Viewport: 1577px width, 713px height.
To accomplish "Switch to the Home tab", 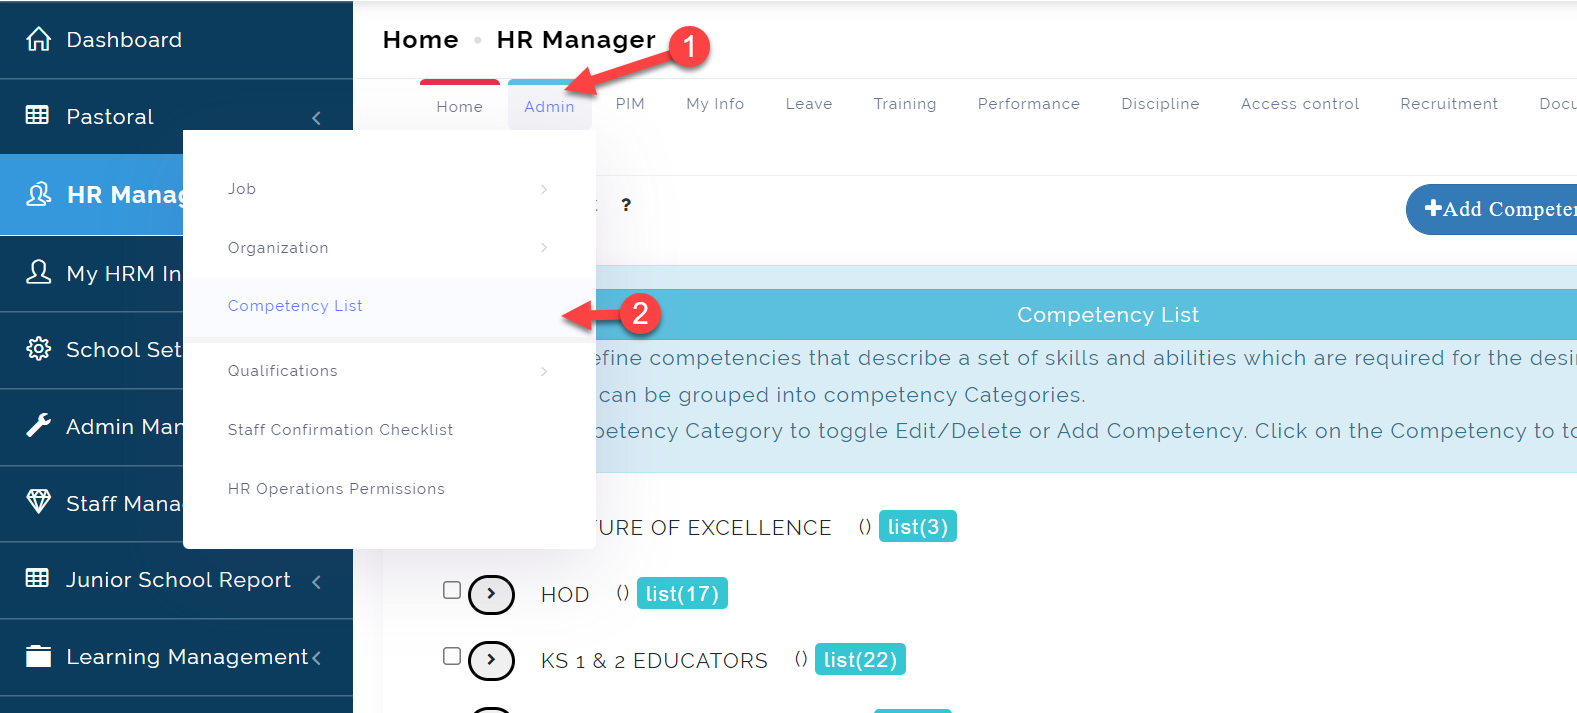I will (x=460, y=106).
